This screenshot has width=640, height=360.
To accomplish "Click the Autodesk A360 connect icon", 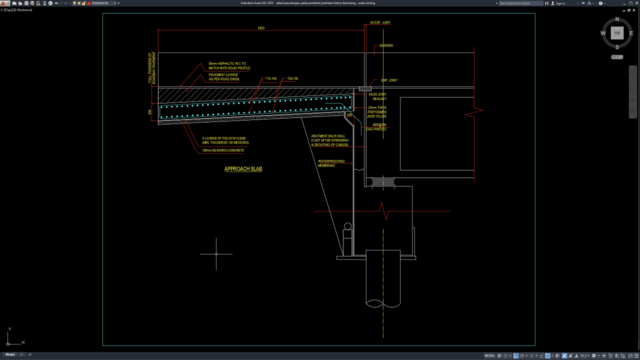I will click(x=589, y=3).
